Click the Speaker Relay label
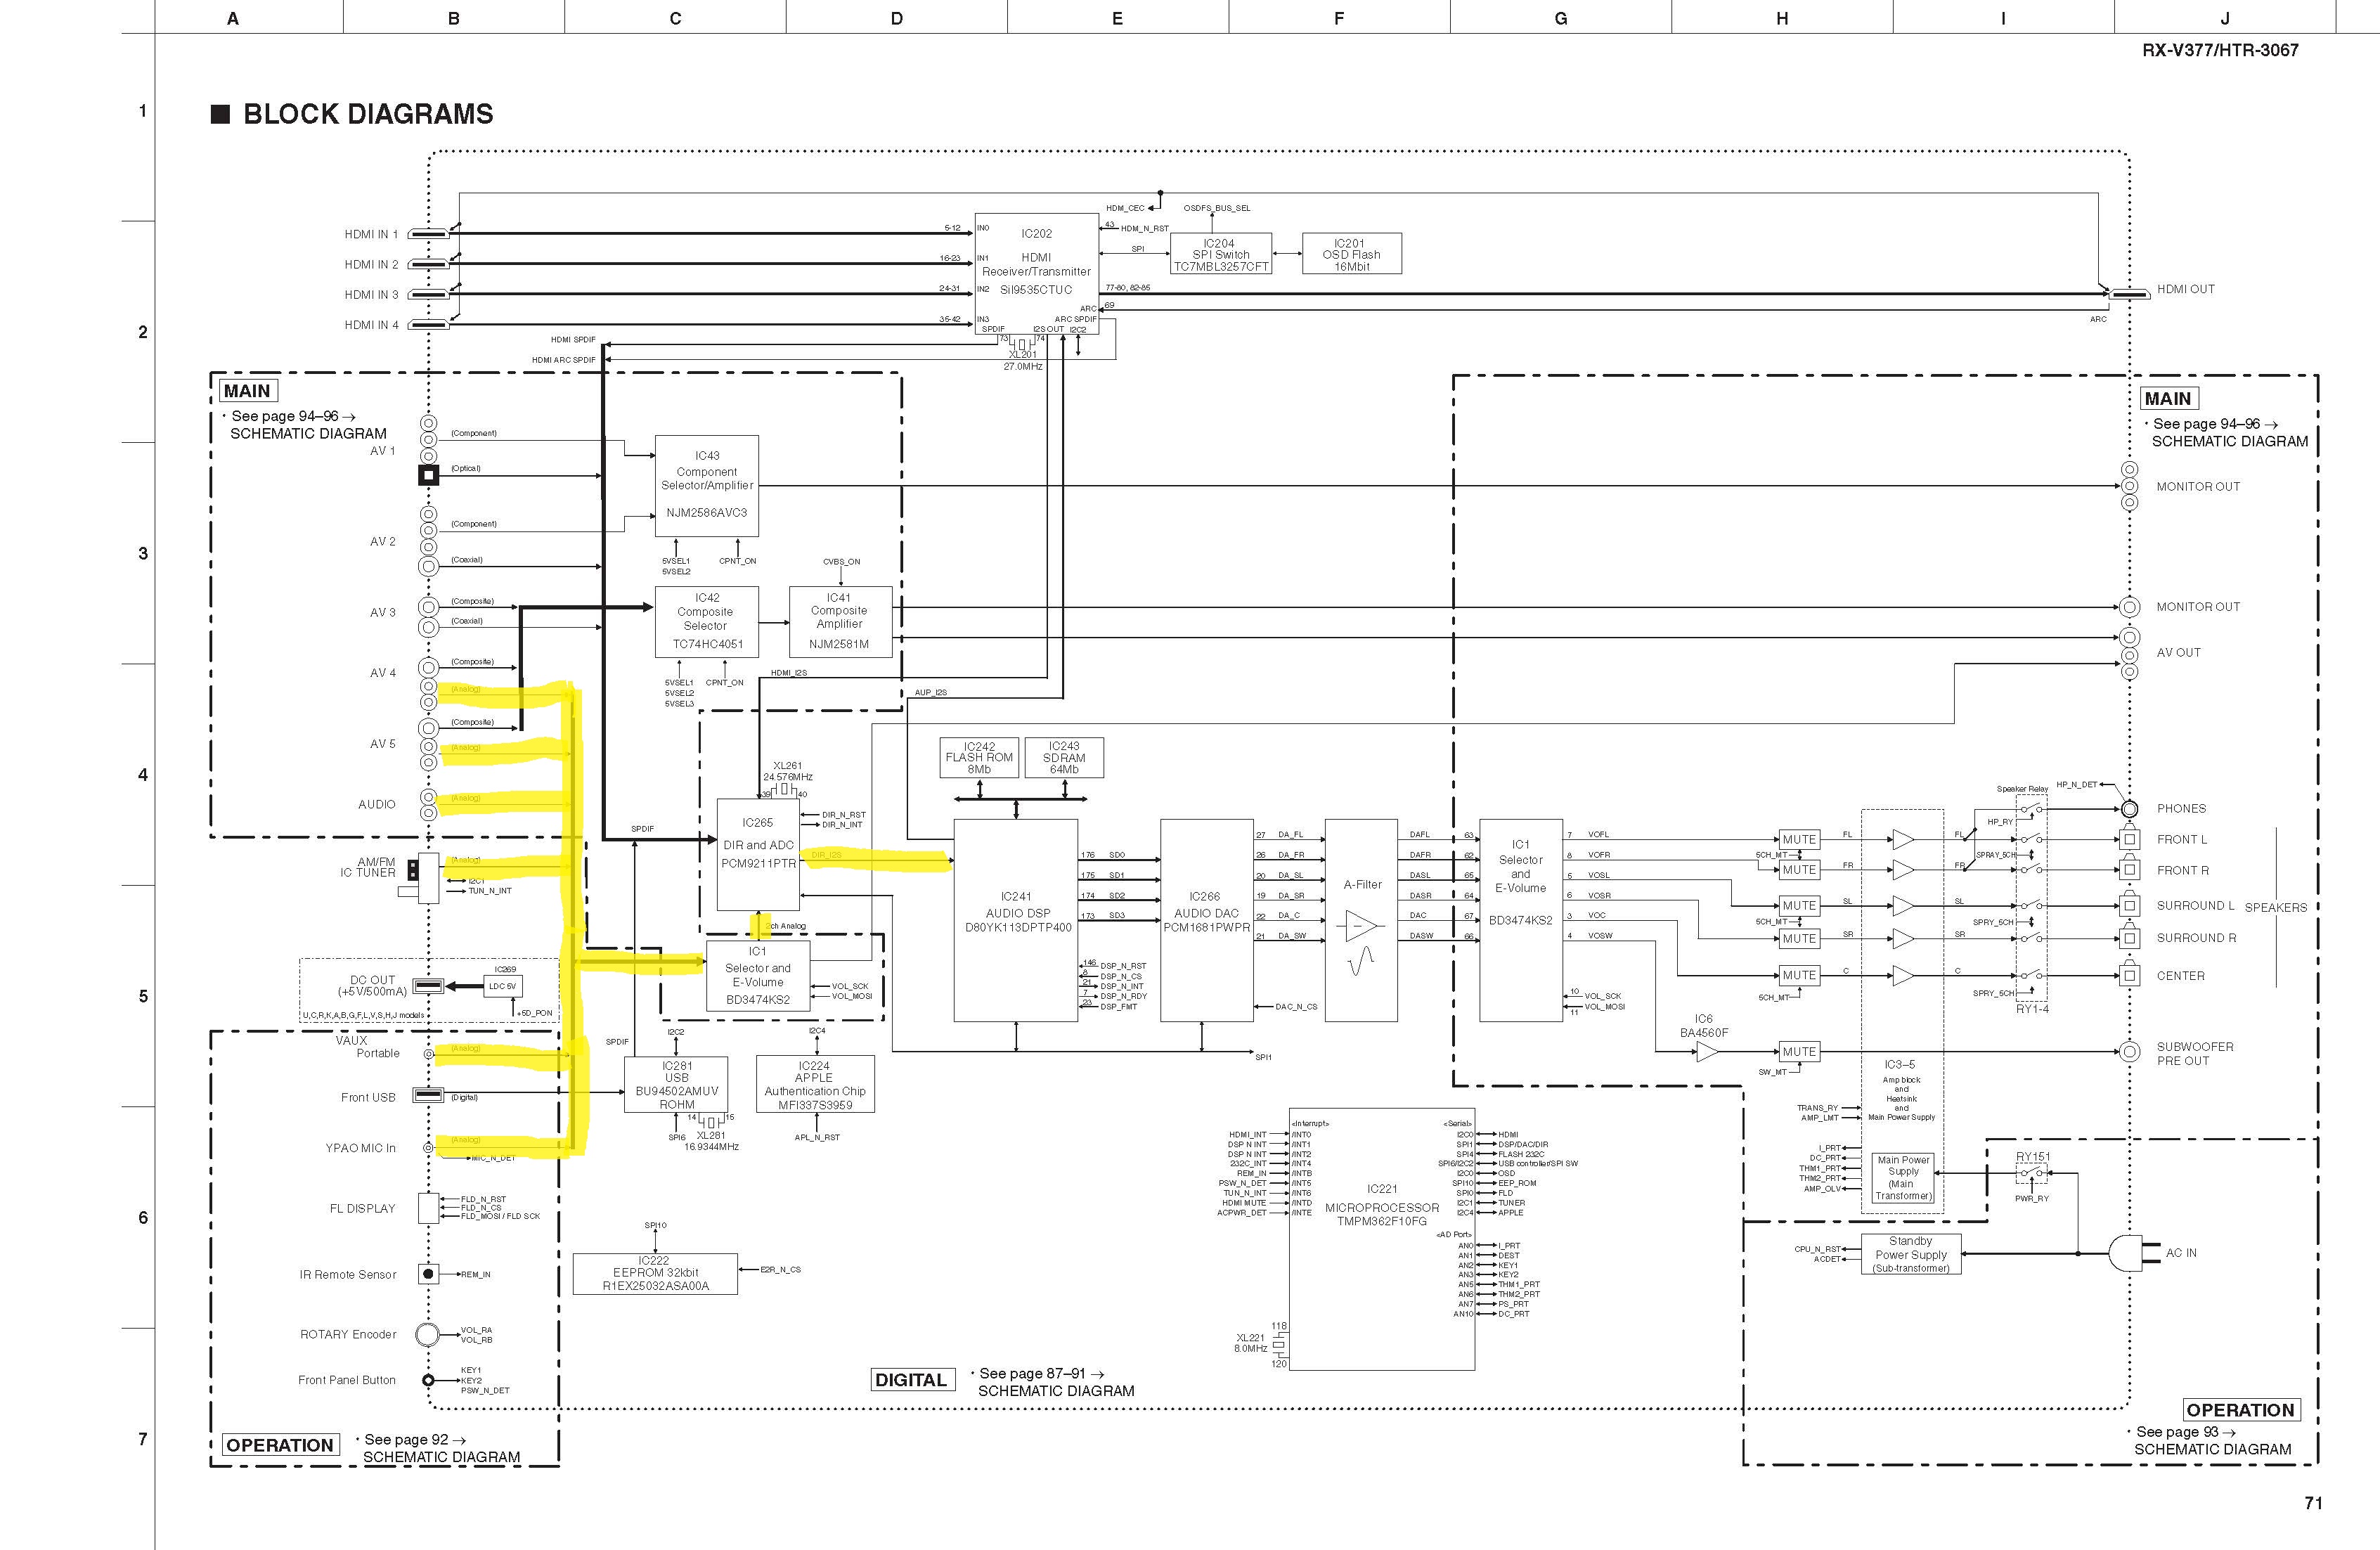This screenshot has height=1550, width=2380. click(2022, 789)
